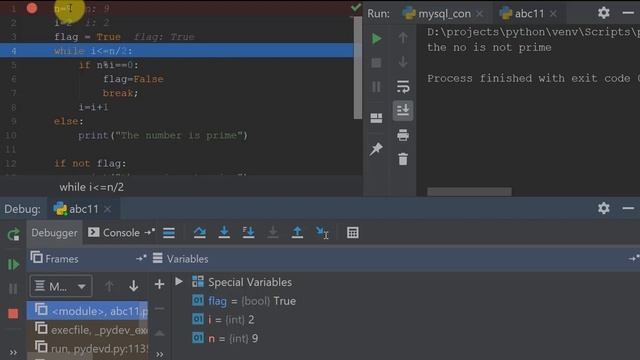640x360 pixels.
Task: Clear all Run console output
Action: (403, 159)
